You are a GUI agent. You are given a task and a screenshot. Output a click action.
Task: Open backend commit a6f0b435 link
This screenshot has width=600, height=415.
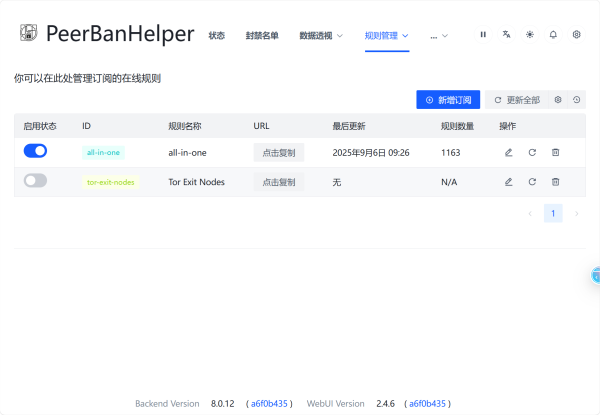(x=269, y=404)
